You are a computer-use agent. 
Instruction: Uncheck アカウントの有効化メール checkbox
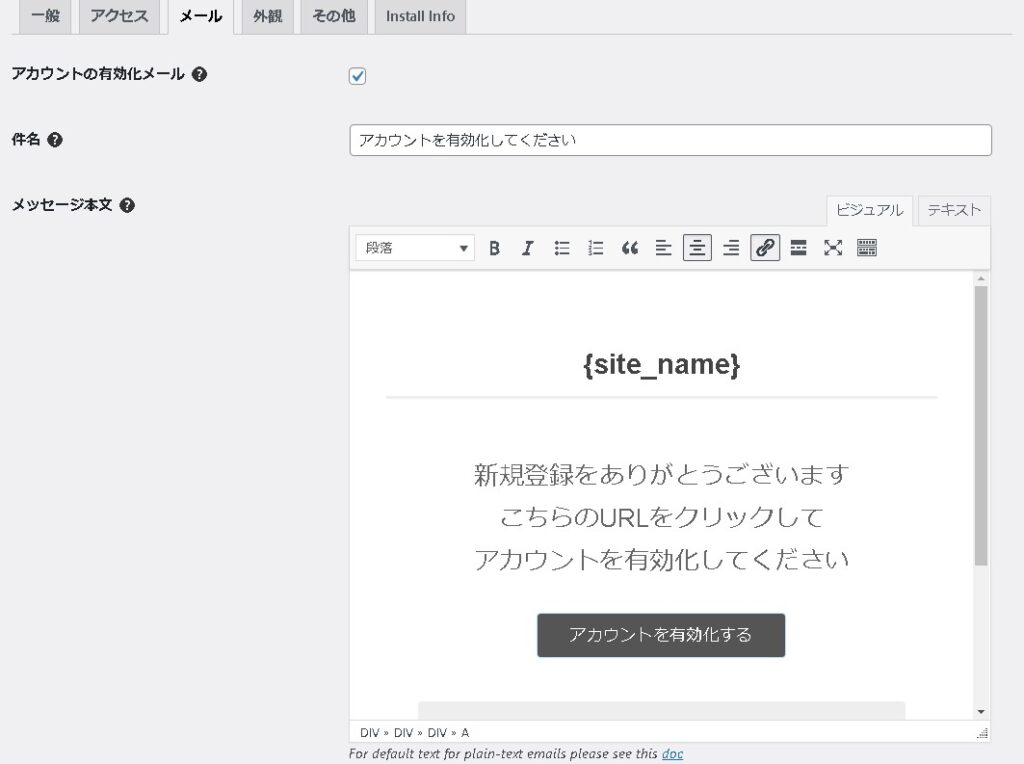tap(358, 76)
